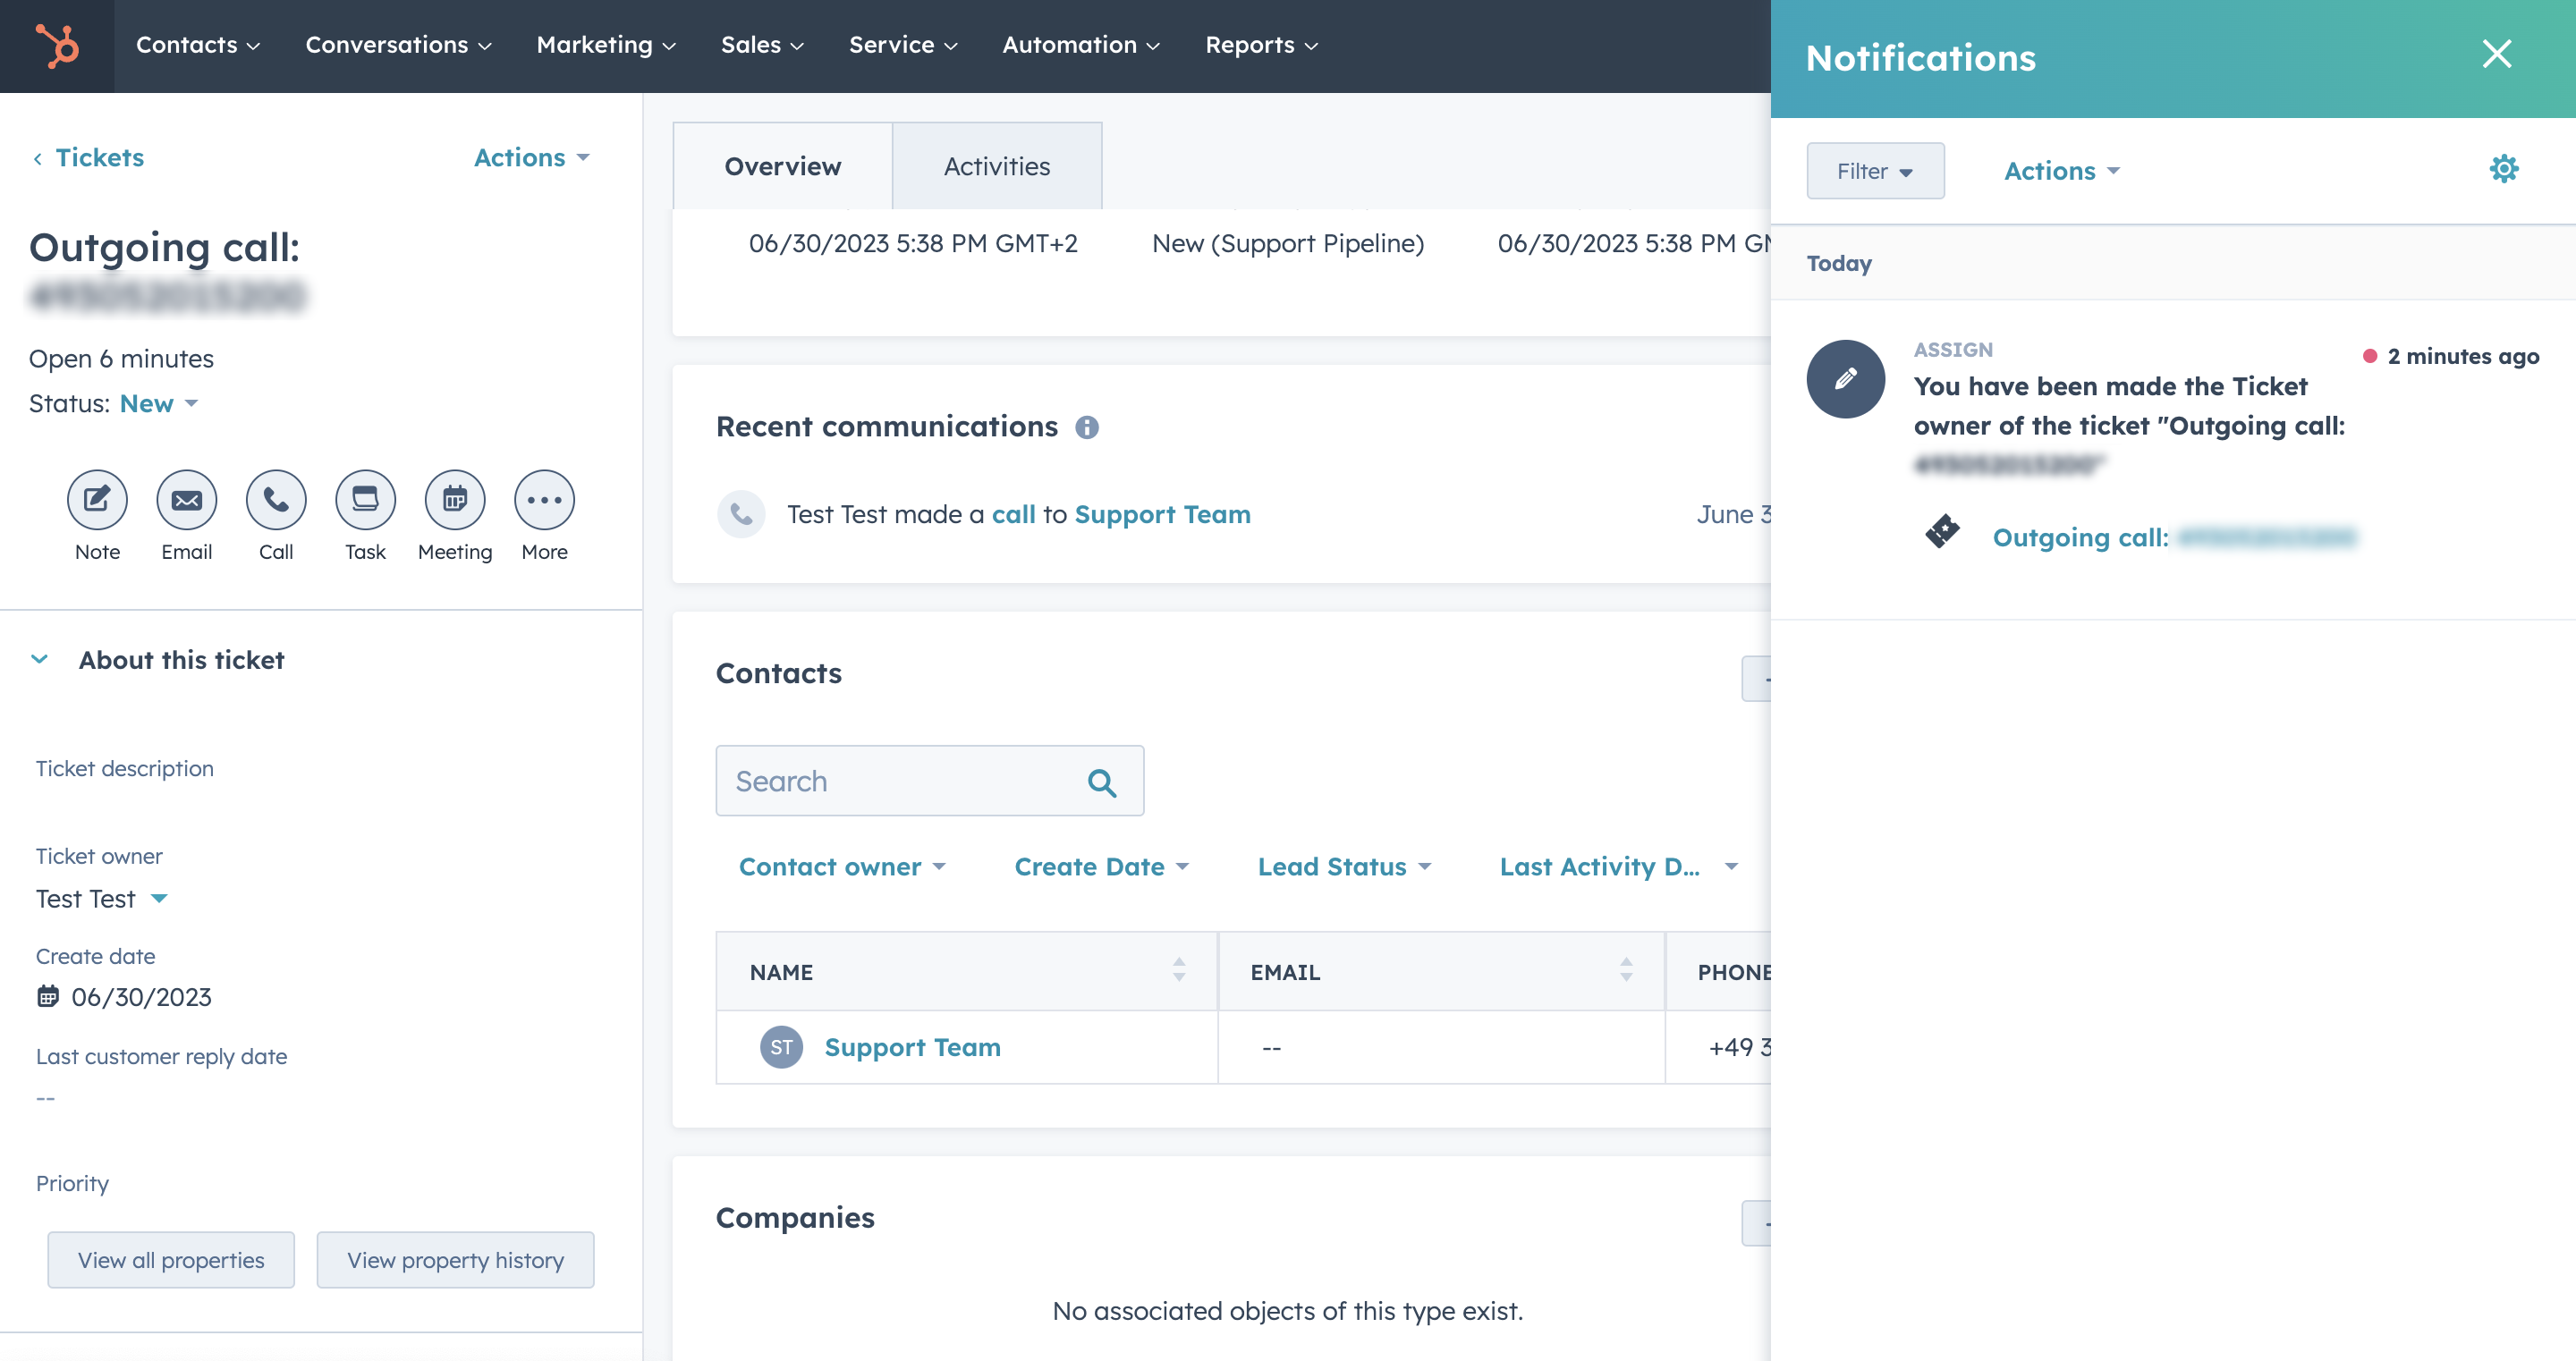Image resolution: width=2576 pixels, height=1361 pixels.
Task: Open the Sales navigation menu
Action: tap(762, 46)
